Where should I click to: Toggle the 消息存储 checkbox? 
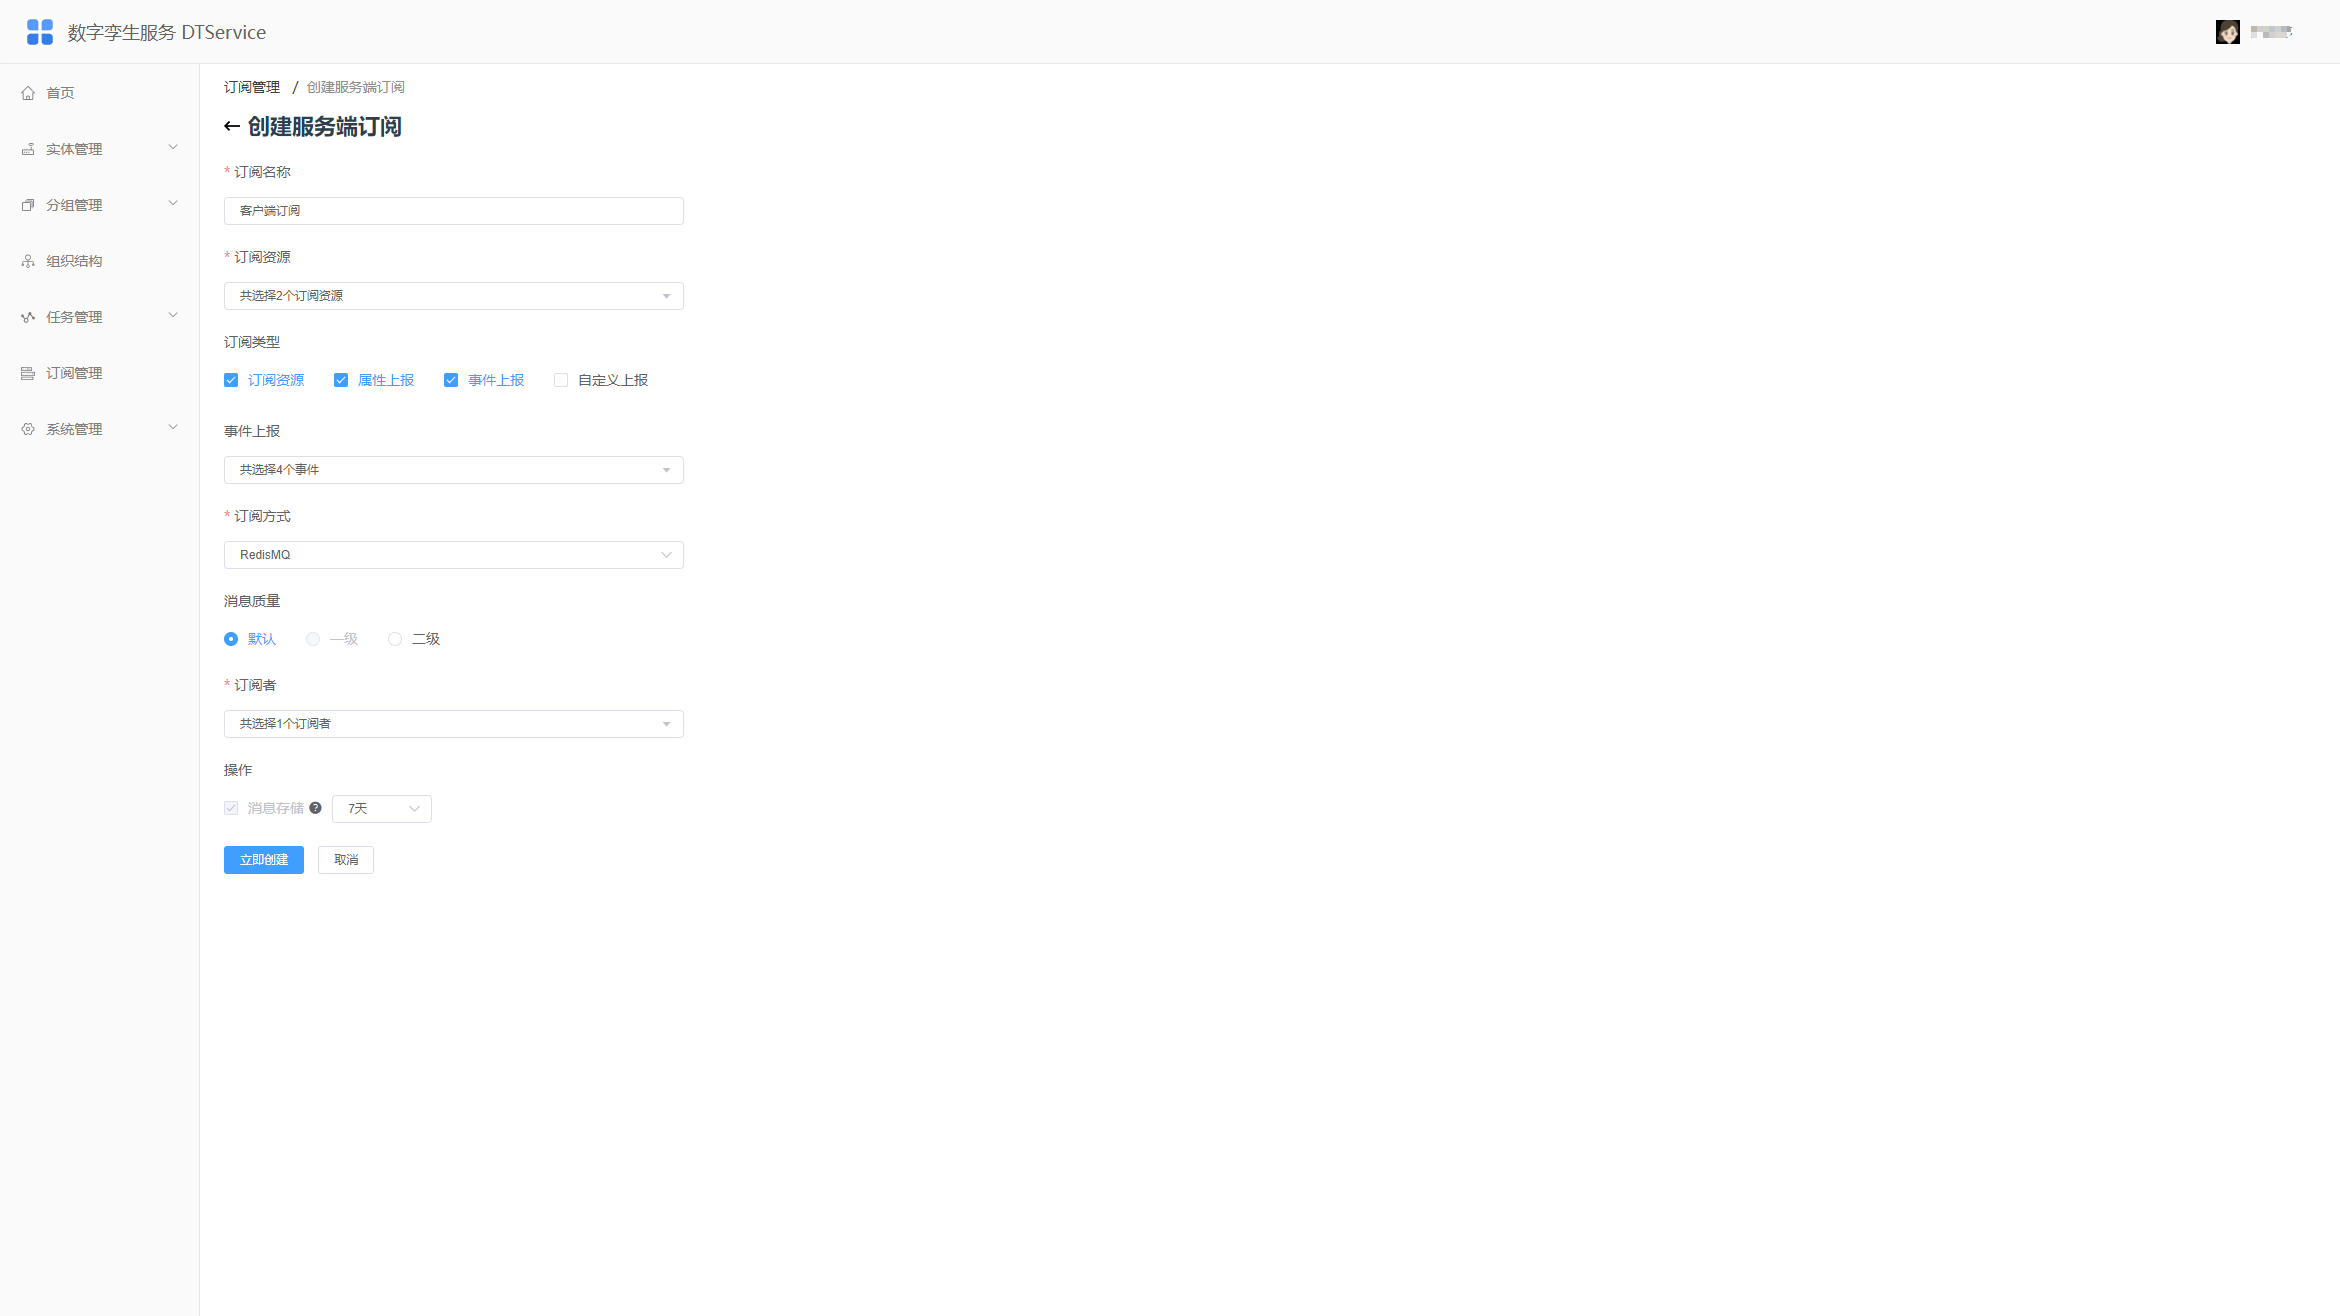point(231,808)
